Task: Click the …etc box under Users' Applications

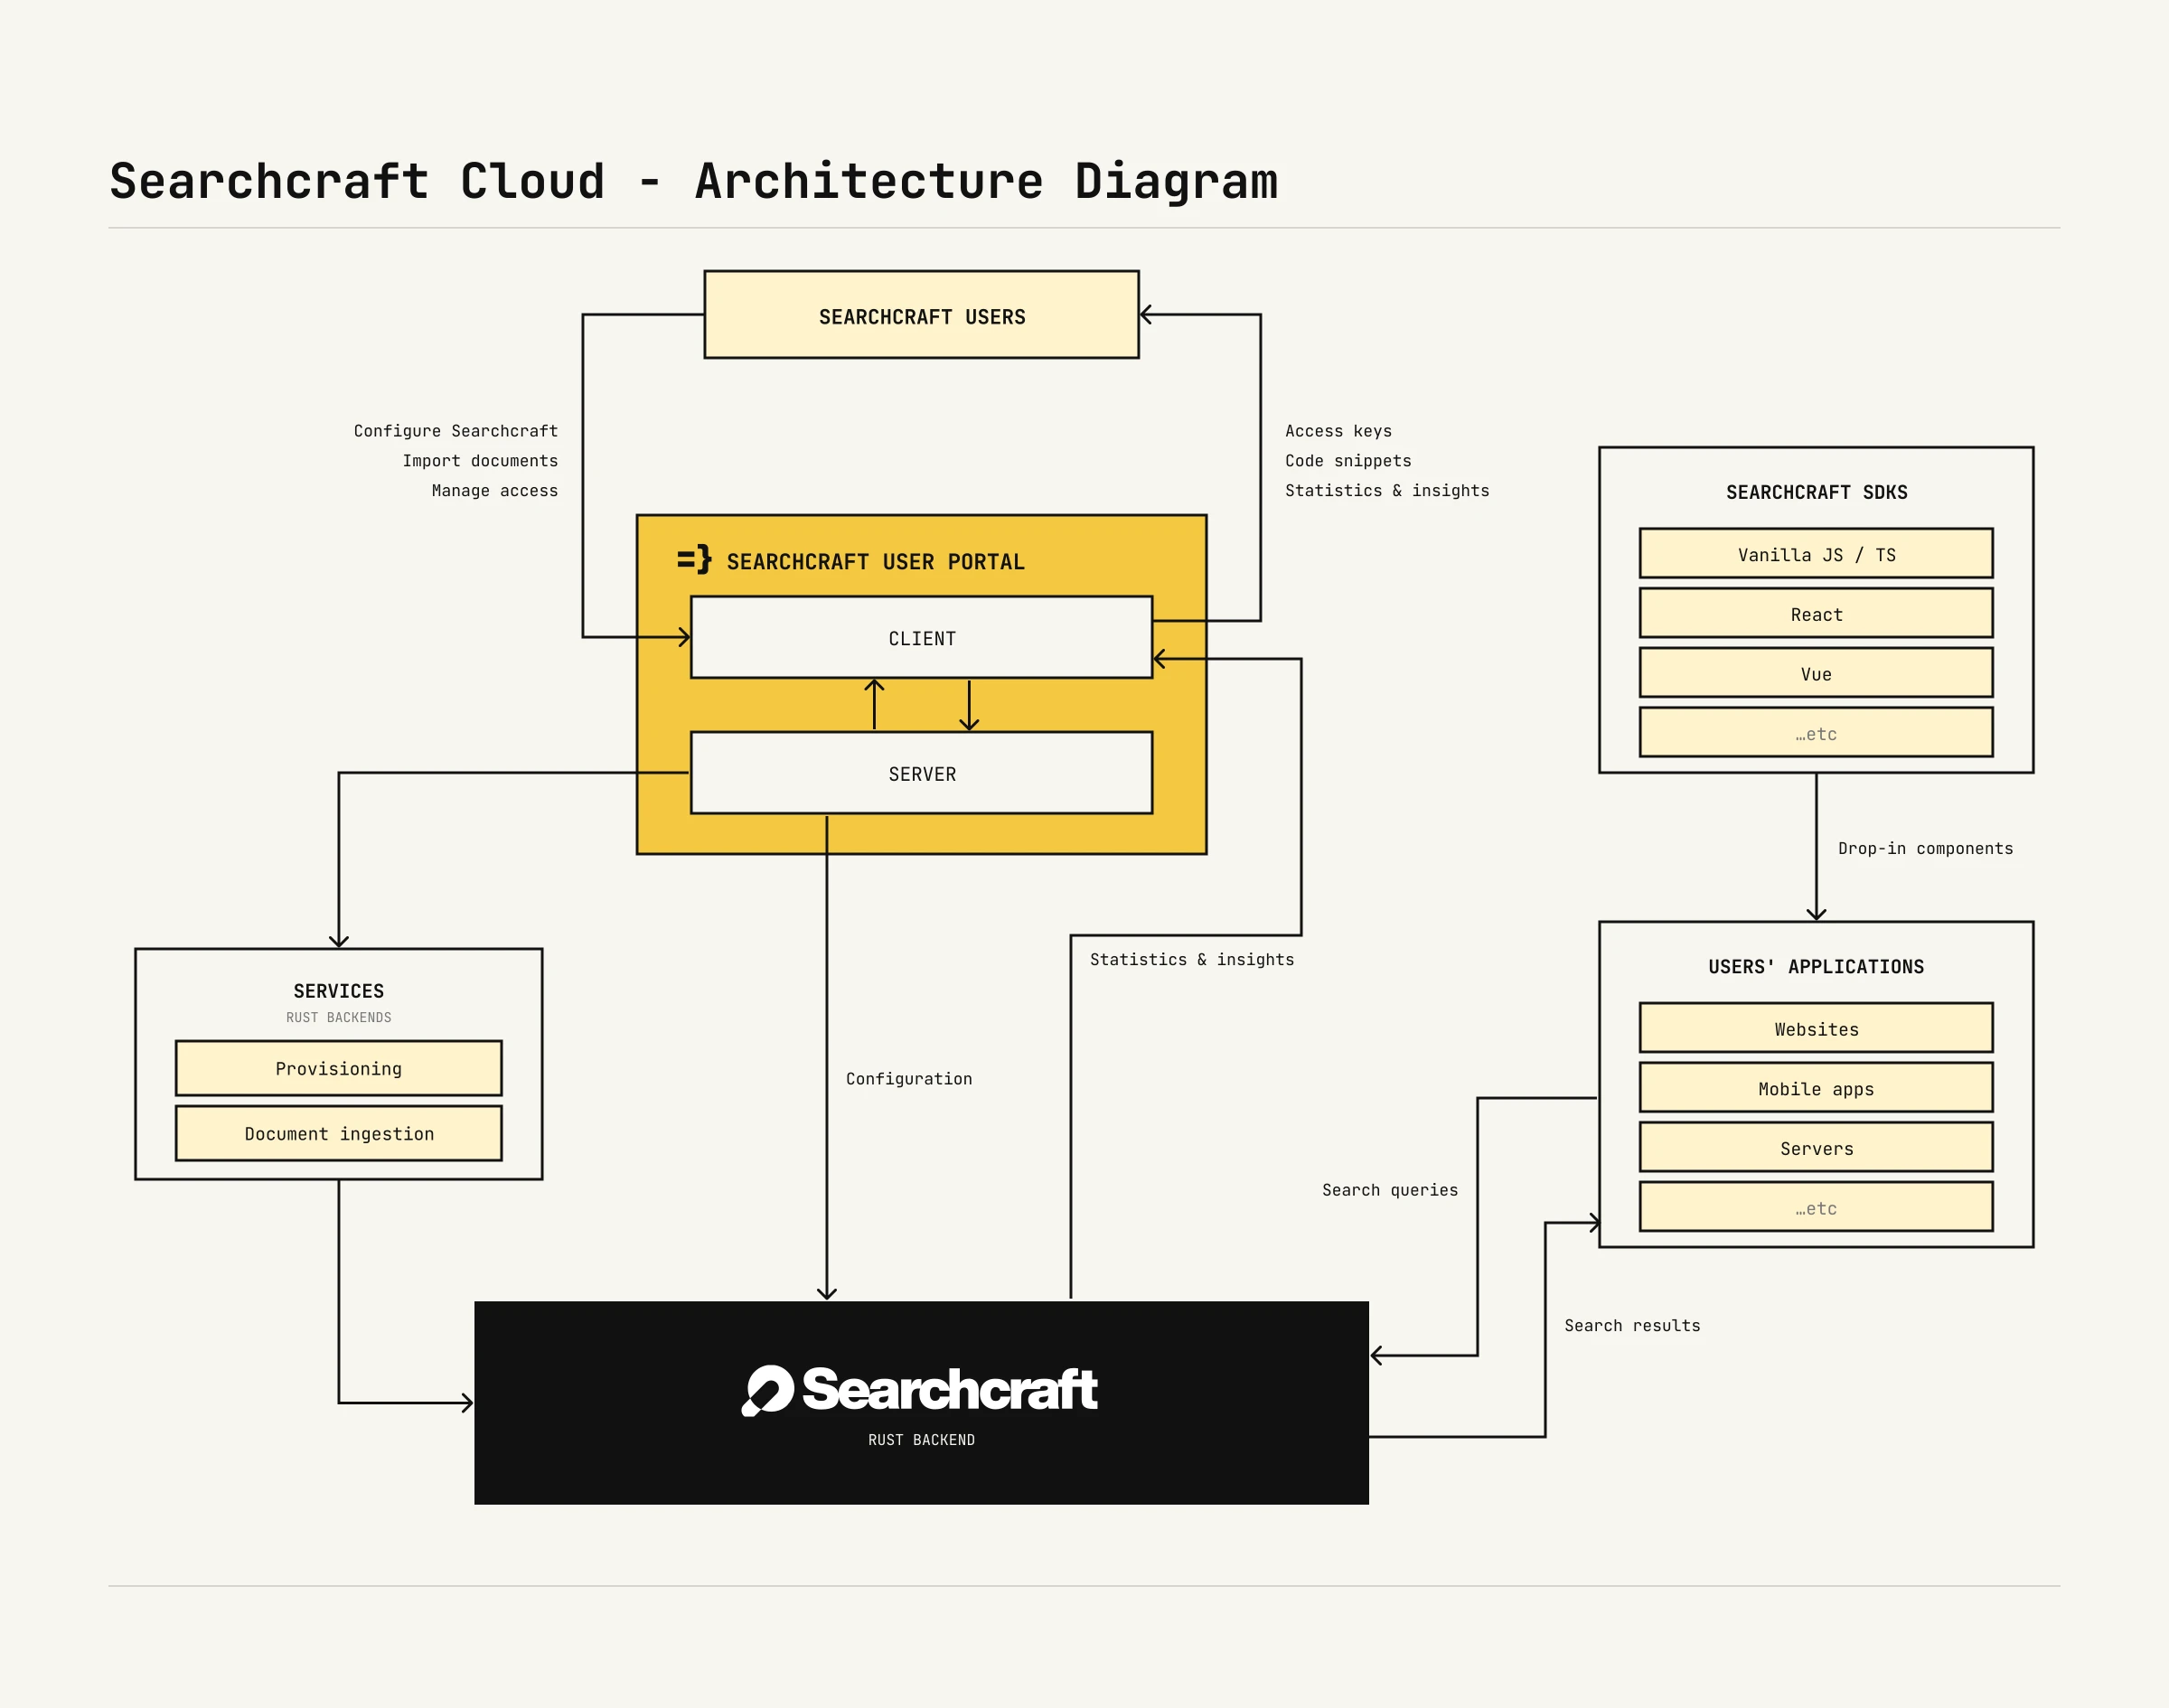Action: coord(1816,1207)
